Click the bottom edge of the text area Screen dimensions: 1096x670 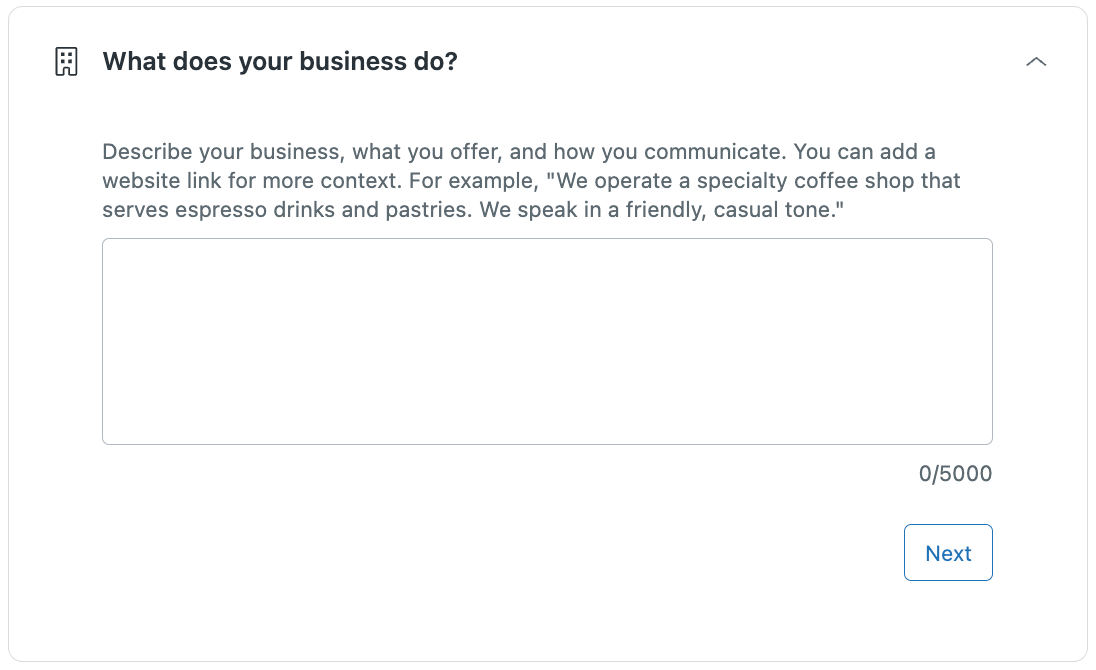(x=547, y=440)
